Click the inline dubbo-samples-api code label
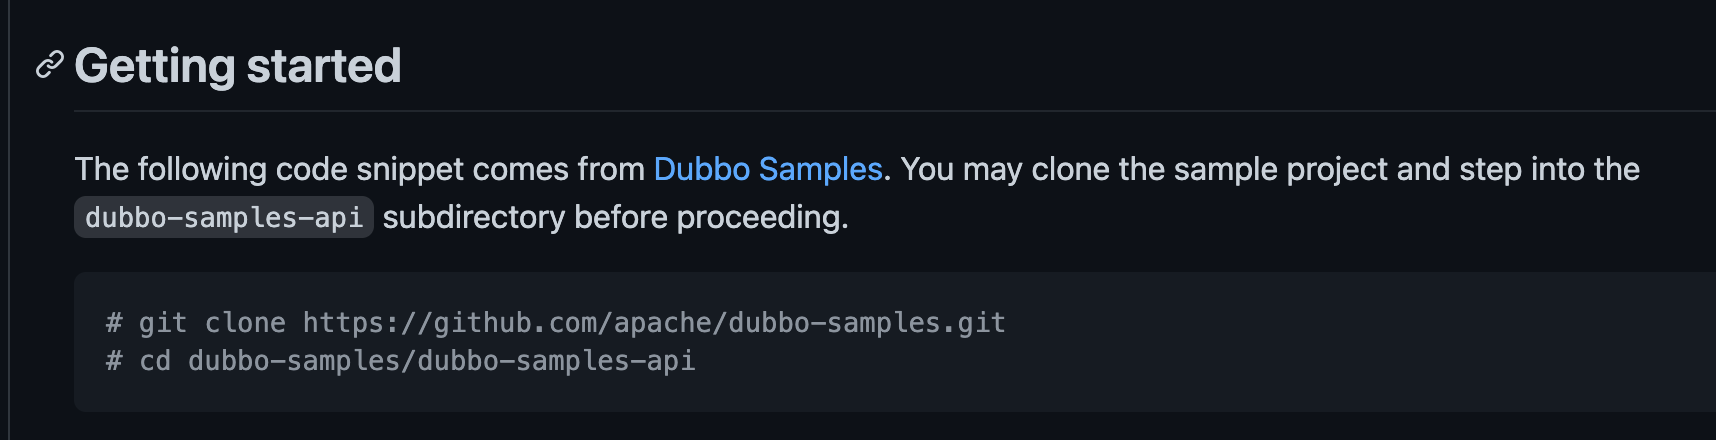Image resolution: width=1716 pixels, height=440 pixels. pos(223,217)
